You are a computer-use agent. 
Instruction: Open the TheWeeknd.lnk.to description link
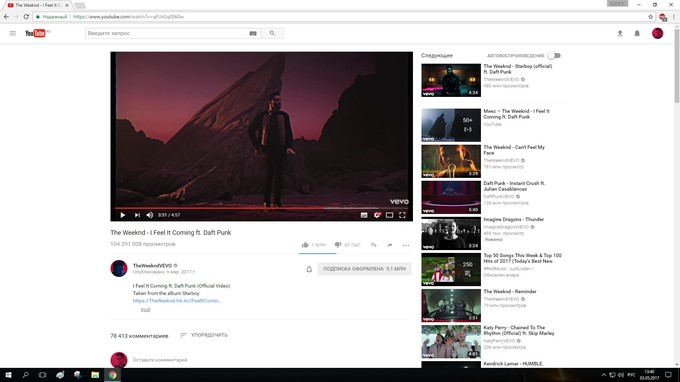click(177, 300)
